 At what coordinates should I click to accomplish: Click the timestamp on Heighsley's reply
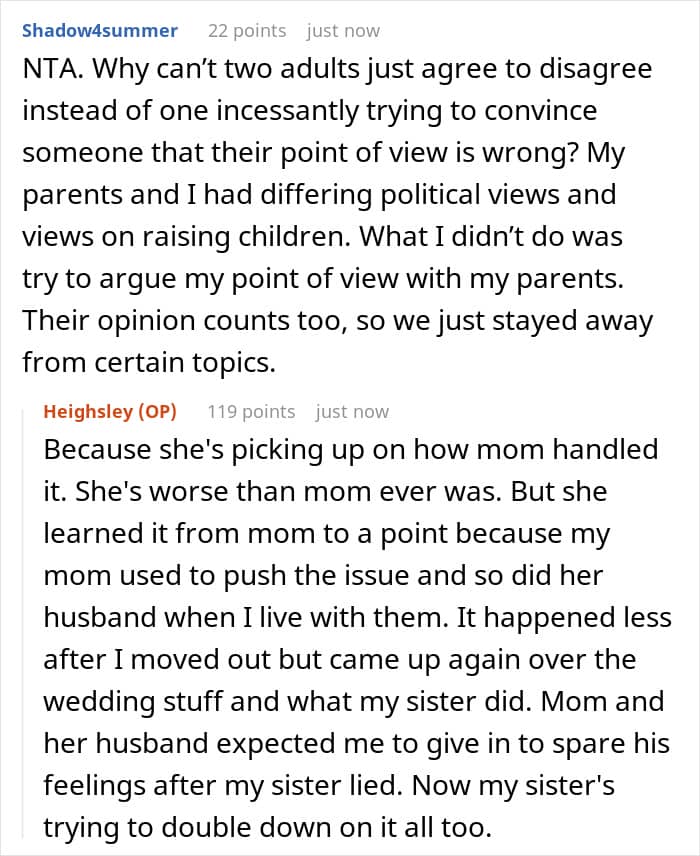pyautogui.click(x=352, y=412)
